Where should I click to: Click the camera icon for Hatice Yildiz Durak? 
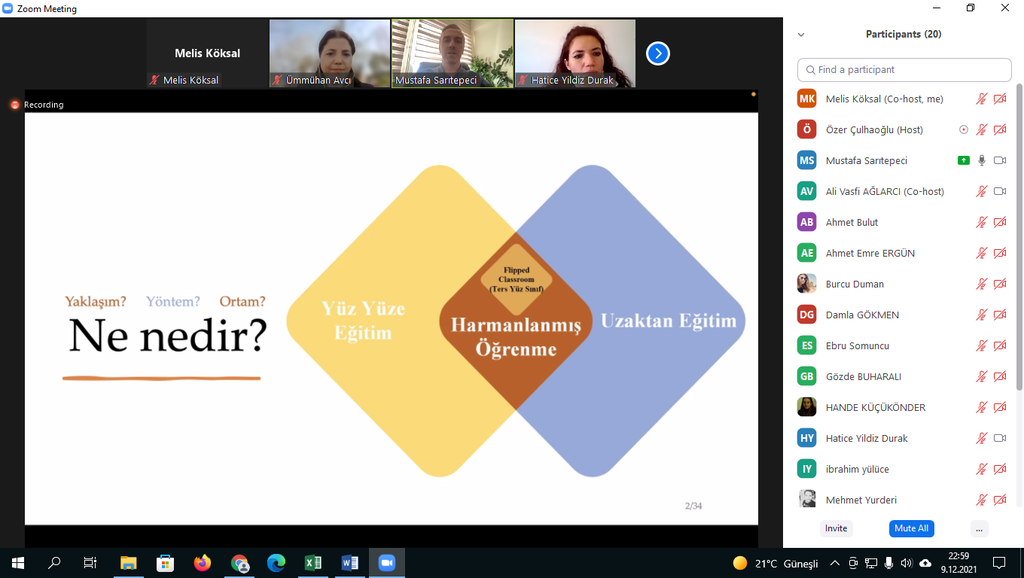coord(1000,438)
